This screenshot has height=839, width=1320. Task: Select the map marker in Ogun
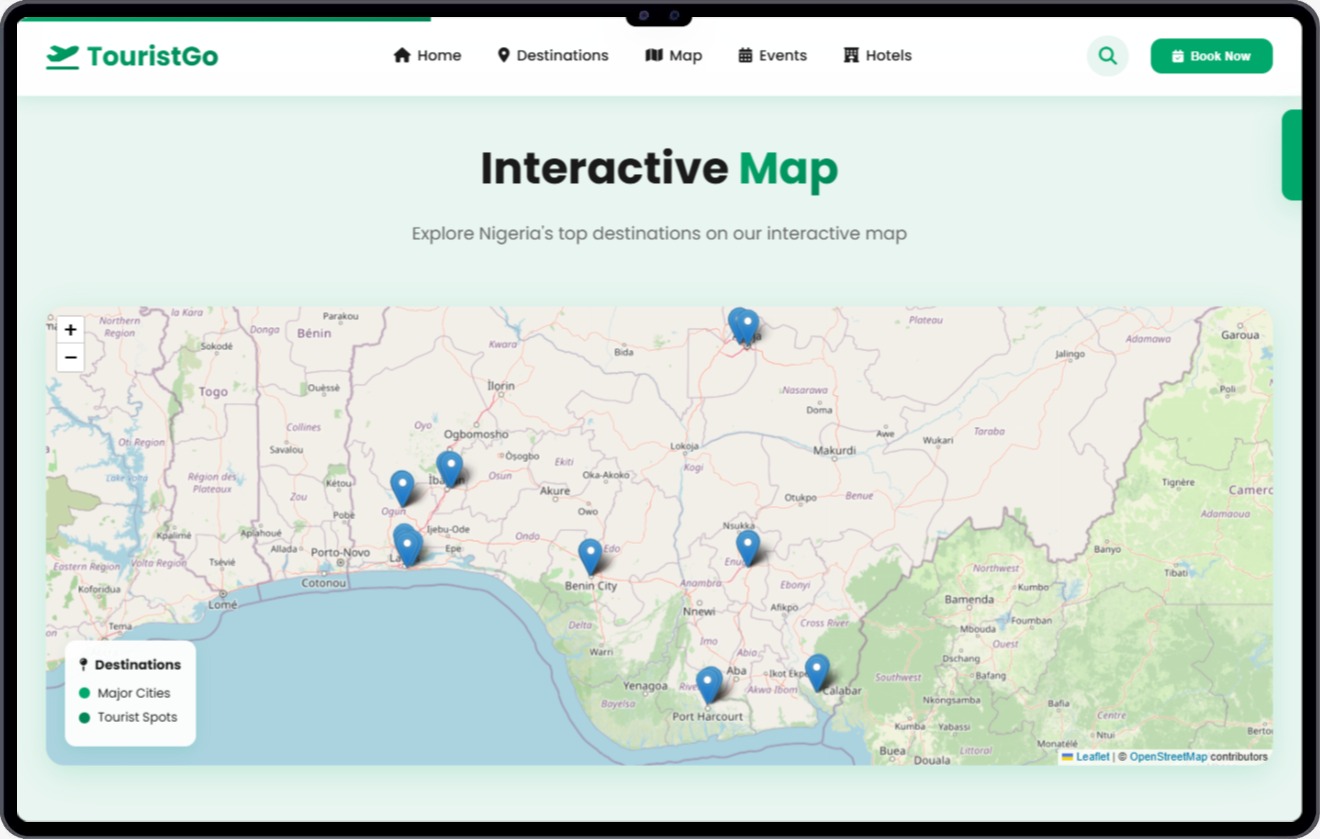(x=402, y=488)
